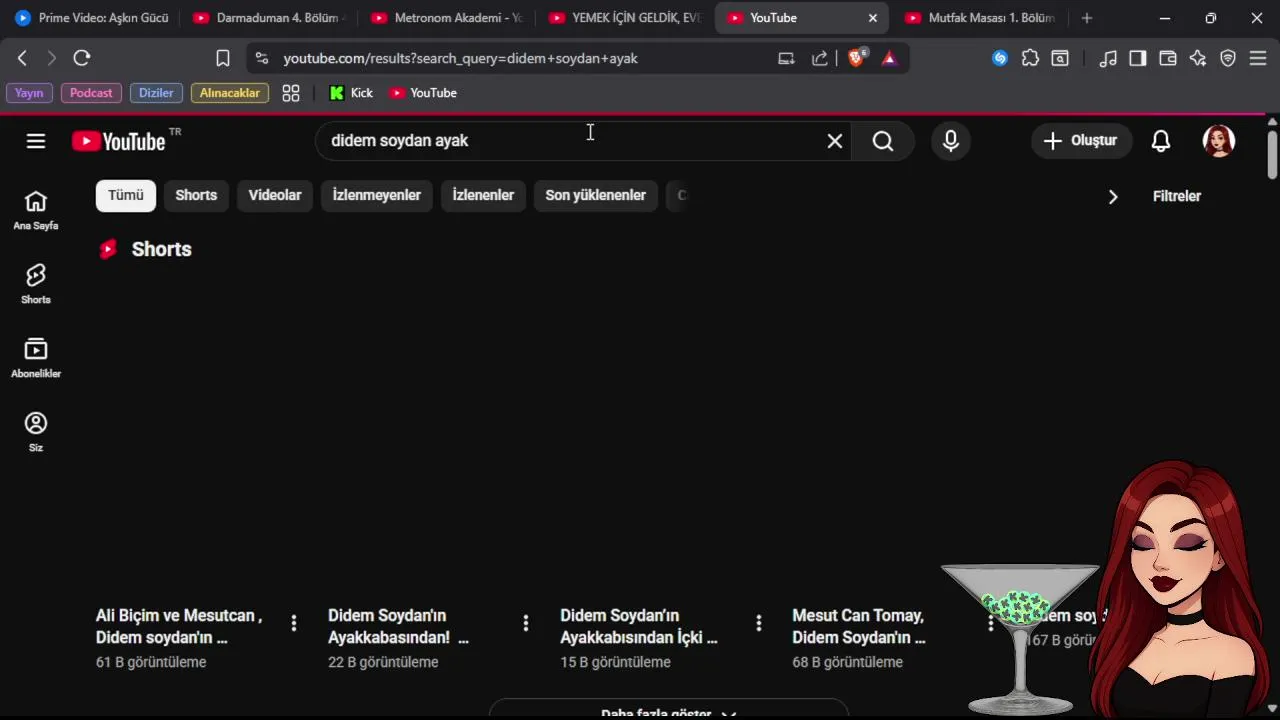Open the Ali Biçim ve Mesutcan short title
1280x720 pixels.
[x=179, y=626]
